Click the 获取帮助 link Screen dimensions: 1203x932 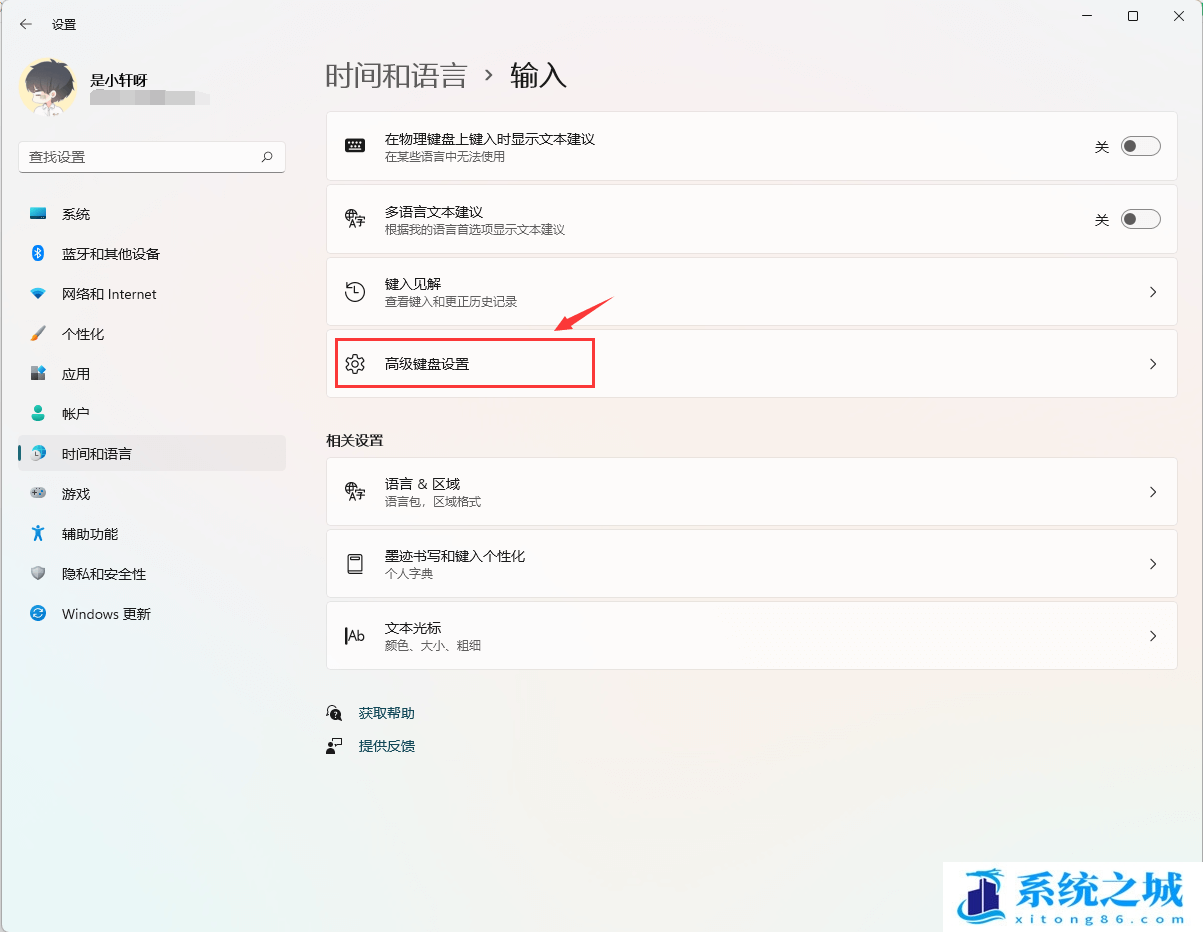[x=385, y=713]
